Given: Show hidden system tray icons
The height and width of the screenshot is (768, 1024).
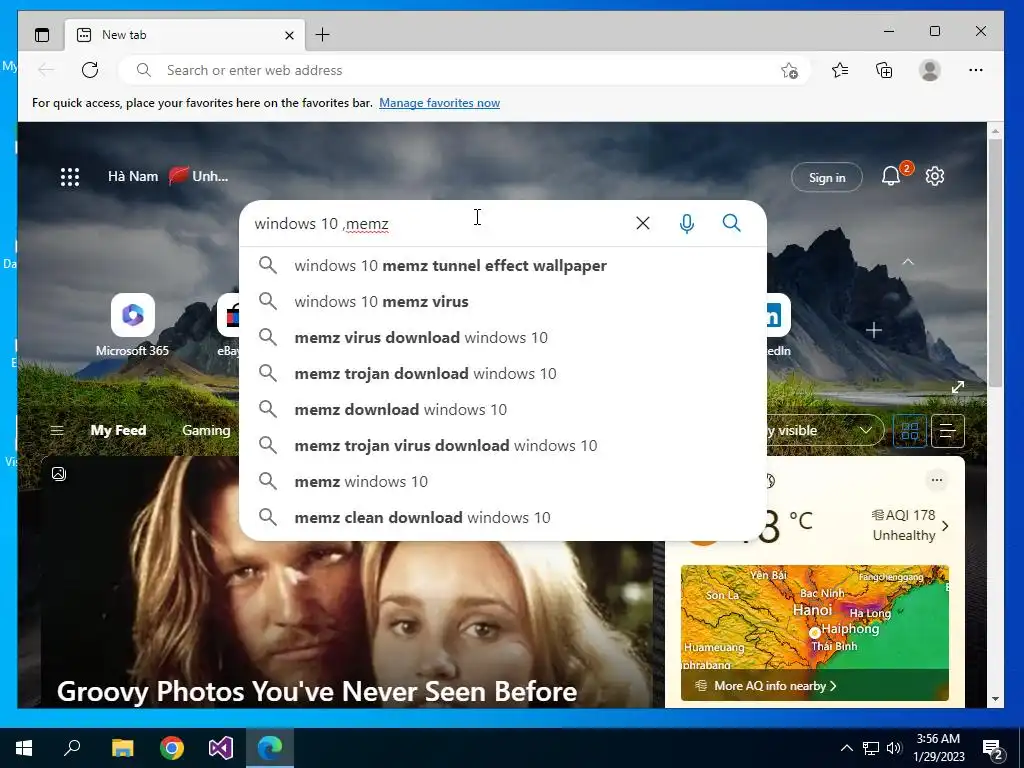Looking at the screenshot, I should (846, 748).
